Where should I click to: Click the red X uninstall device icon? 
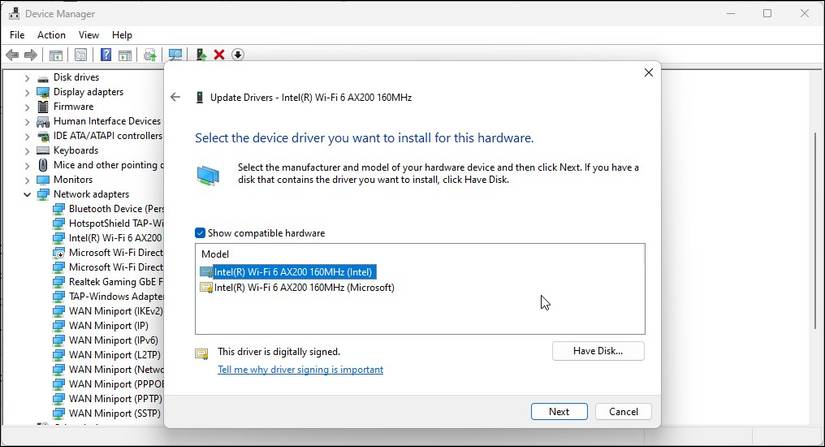[x=219, y=55]
